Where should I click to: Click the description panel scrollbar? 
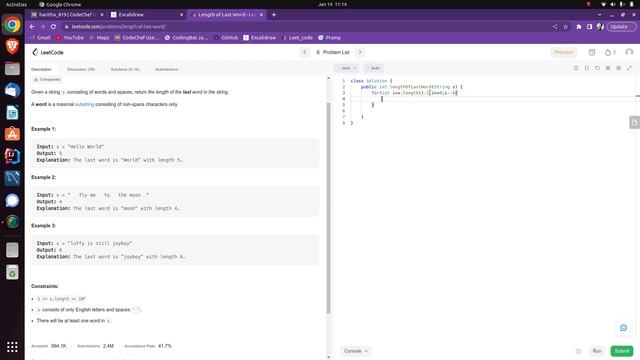(x=329, y=208)
